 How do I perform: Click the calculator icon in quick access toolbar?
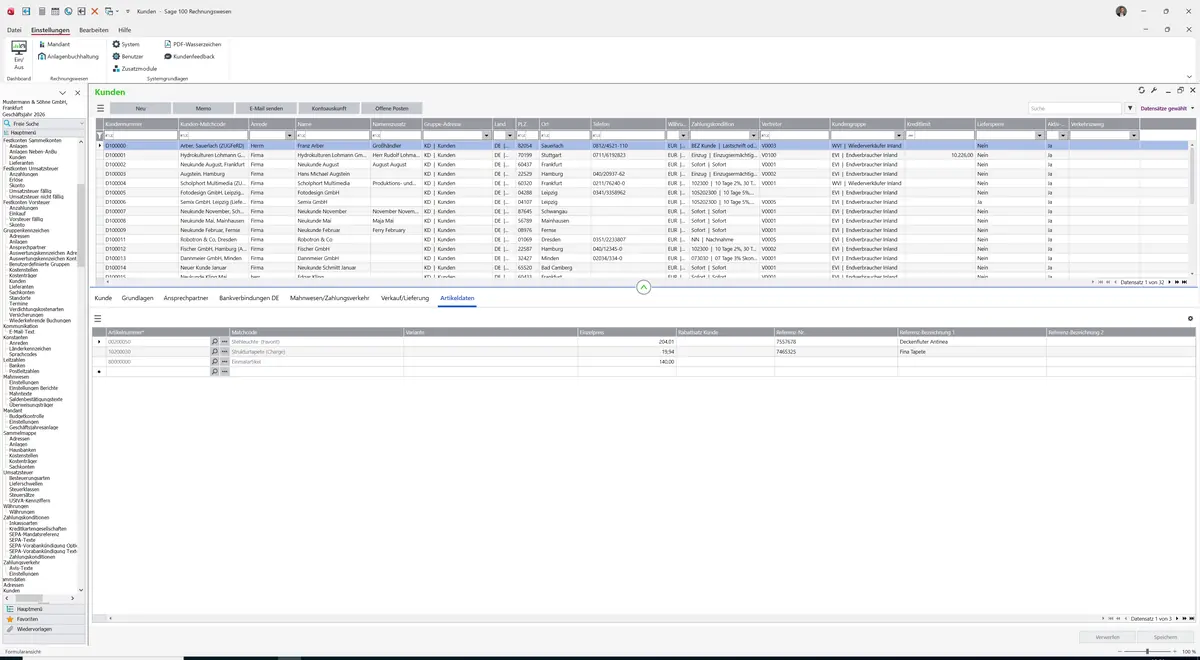[41, 10]
